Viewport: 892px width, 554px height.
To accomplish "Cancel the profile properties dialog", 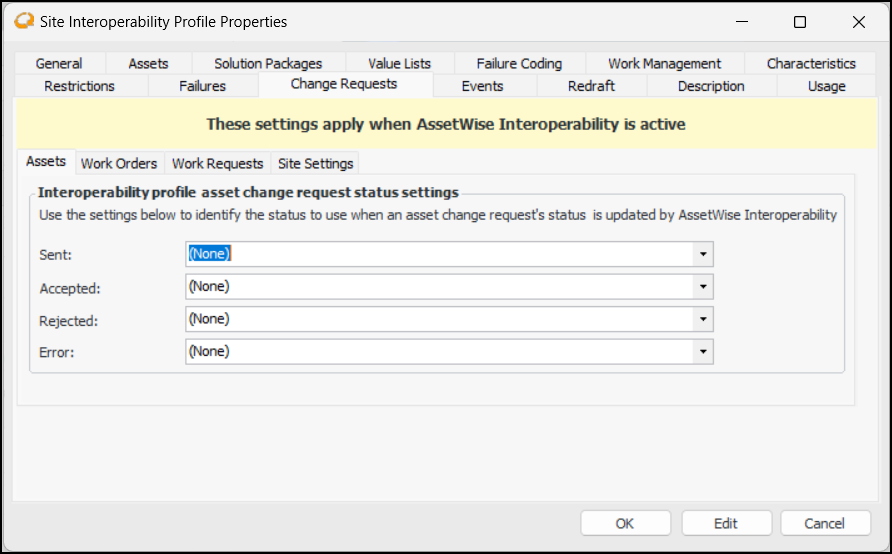I will (825, 523).
